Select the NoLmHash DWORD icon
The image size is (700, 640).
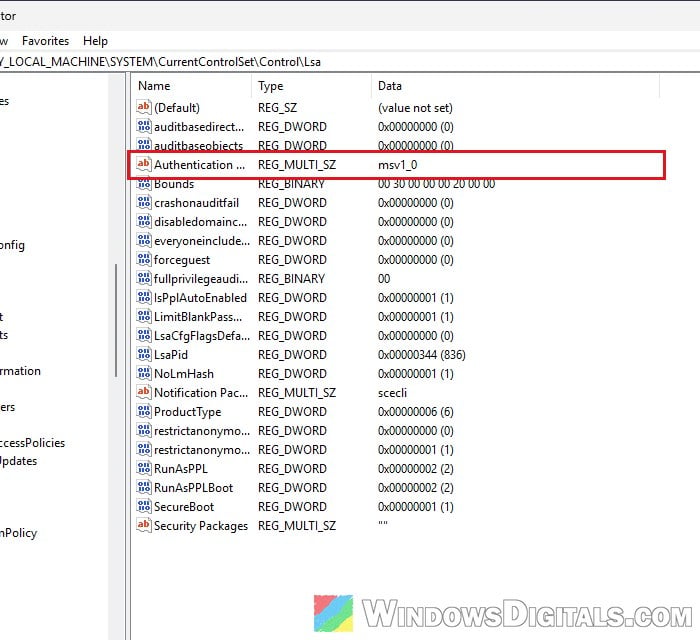144,374
